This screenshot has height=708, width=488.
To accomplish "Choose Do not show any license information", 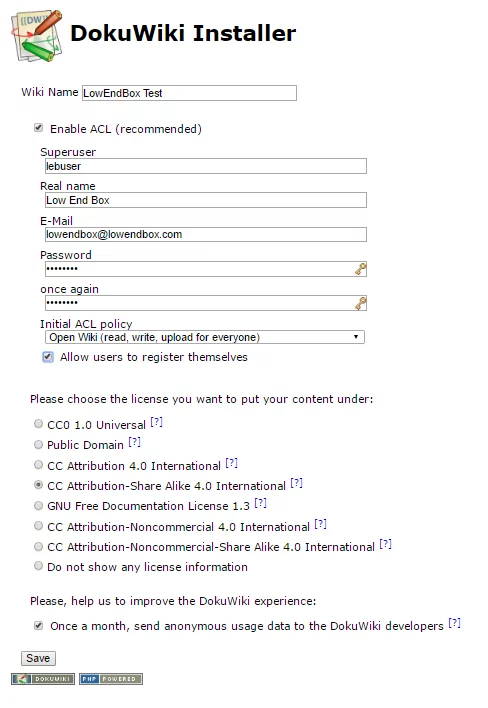I will (x=38, y=566).
